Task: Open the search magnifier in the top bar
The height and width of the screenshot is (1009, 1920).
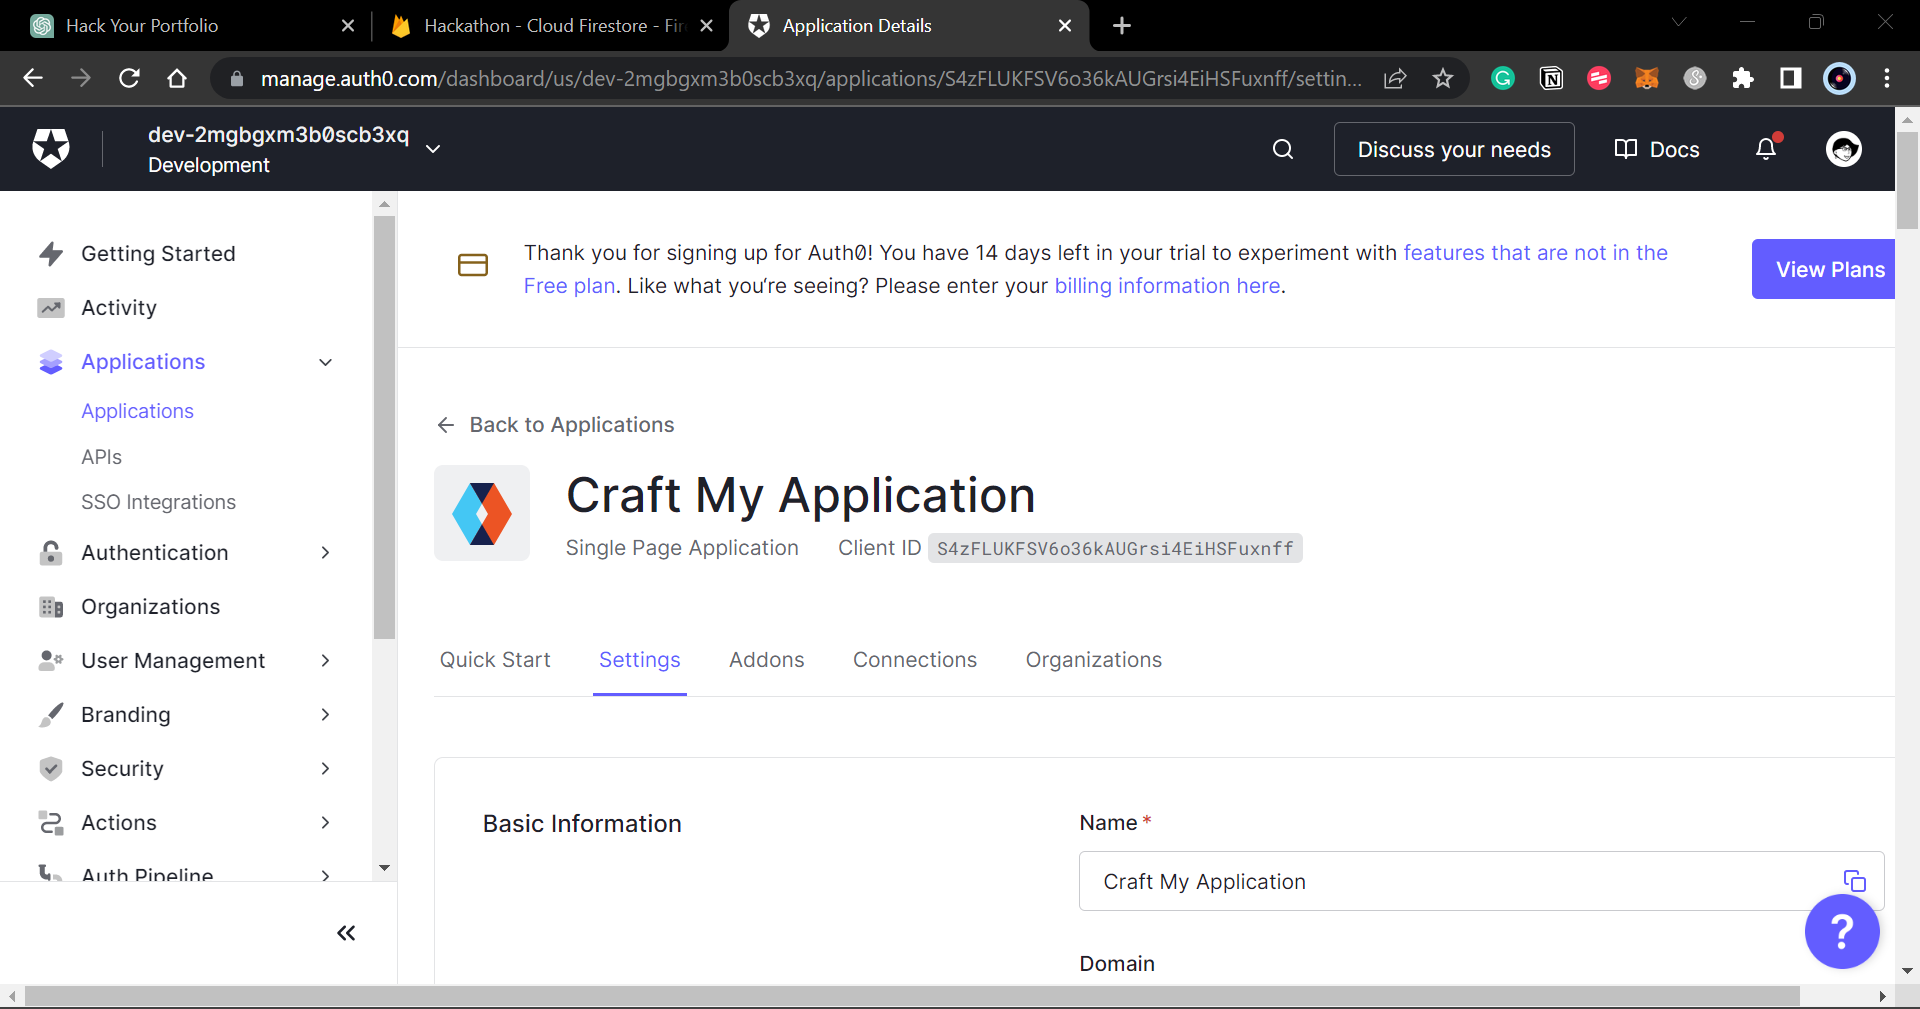Action: 1282,149
